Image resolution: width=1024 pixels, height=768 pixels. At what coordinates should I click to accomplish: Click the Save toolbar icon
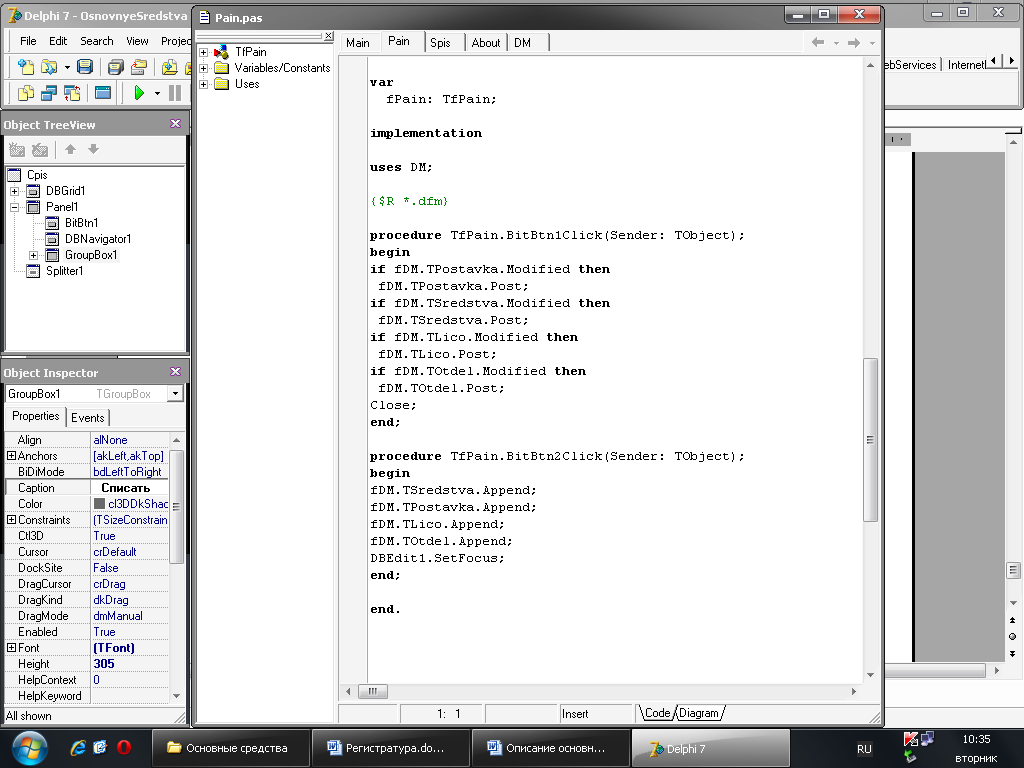tap(85, 67)
